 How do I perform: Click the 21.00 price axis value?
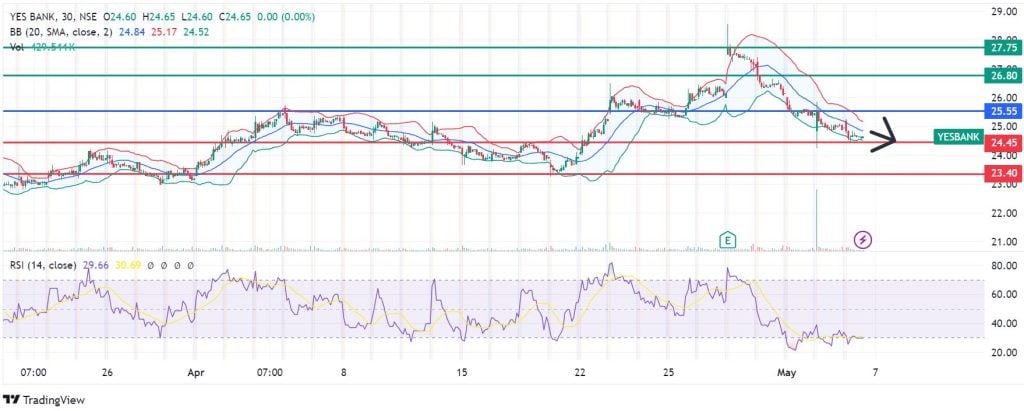coord(1002,242)
